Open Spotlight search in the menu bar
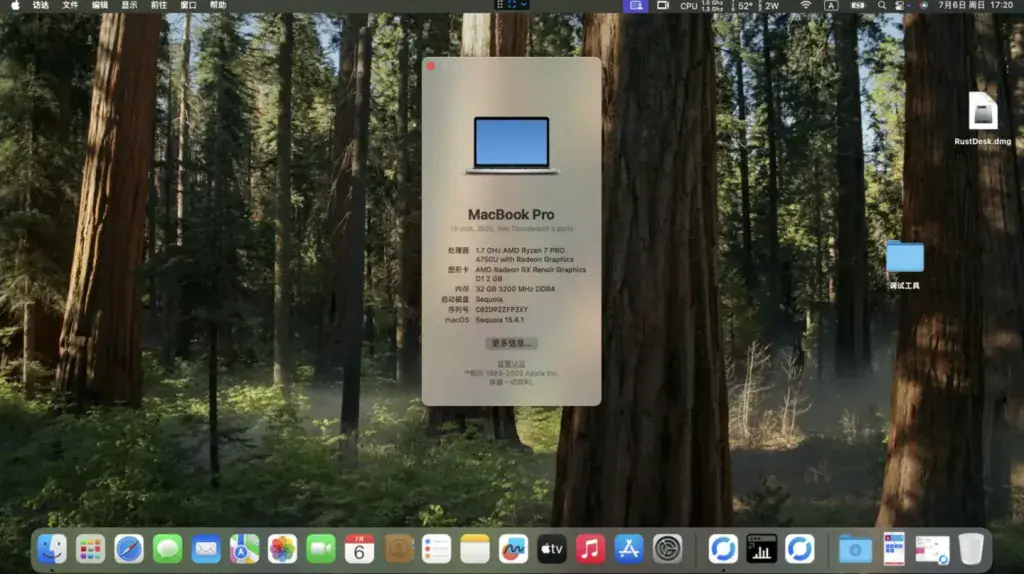Viewport: 1024px width, 574px height. pos(882,5)
